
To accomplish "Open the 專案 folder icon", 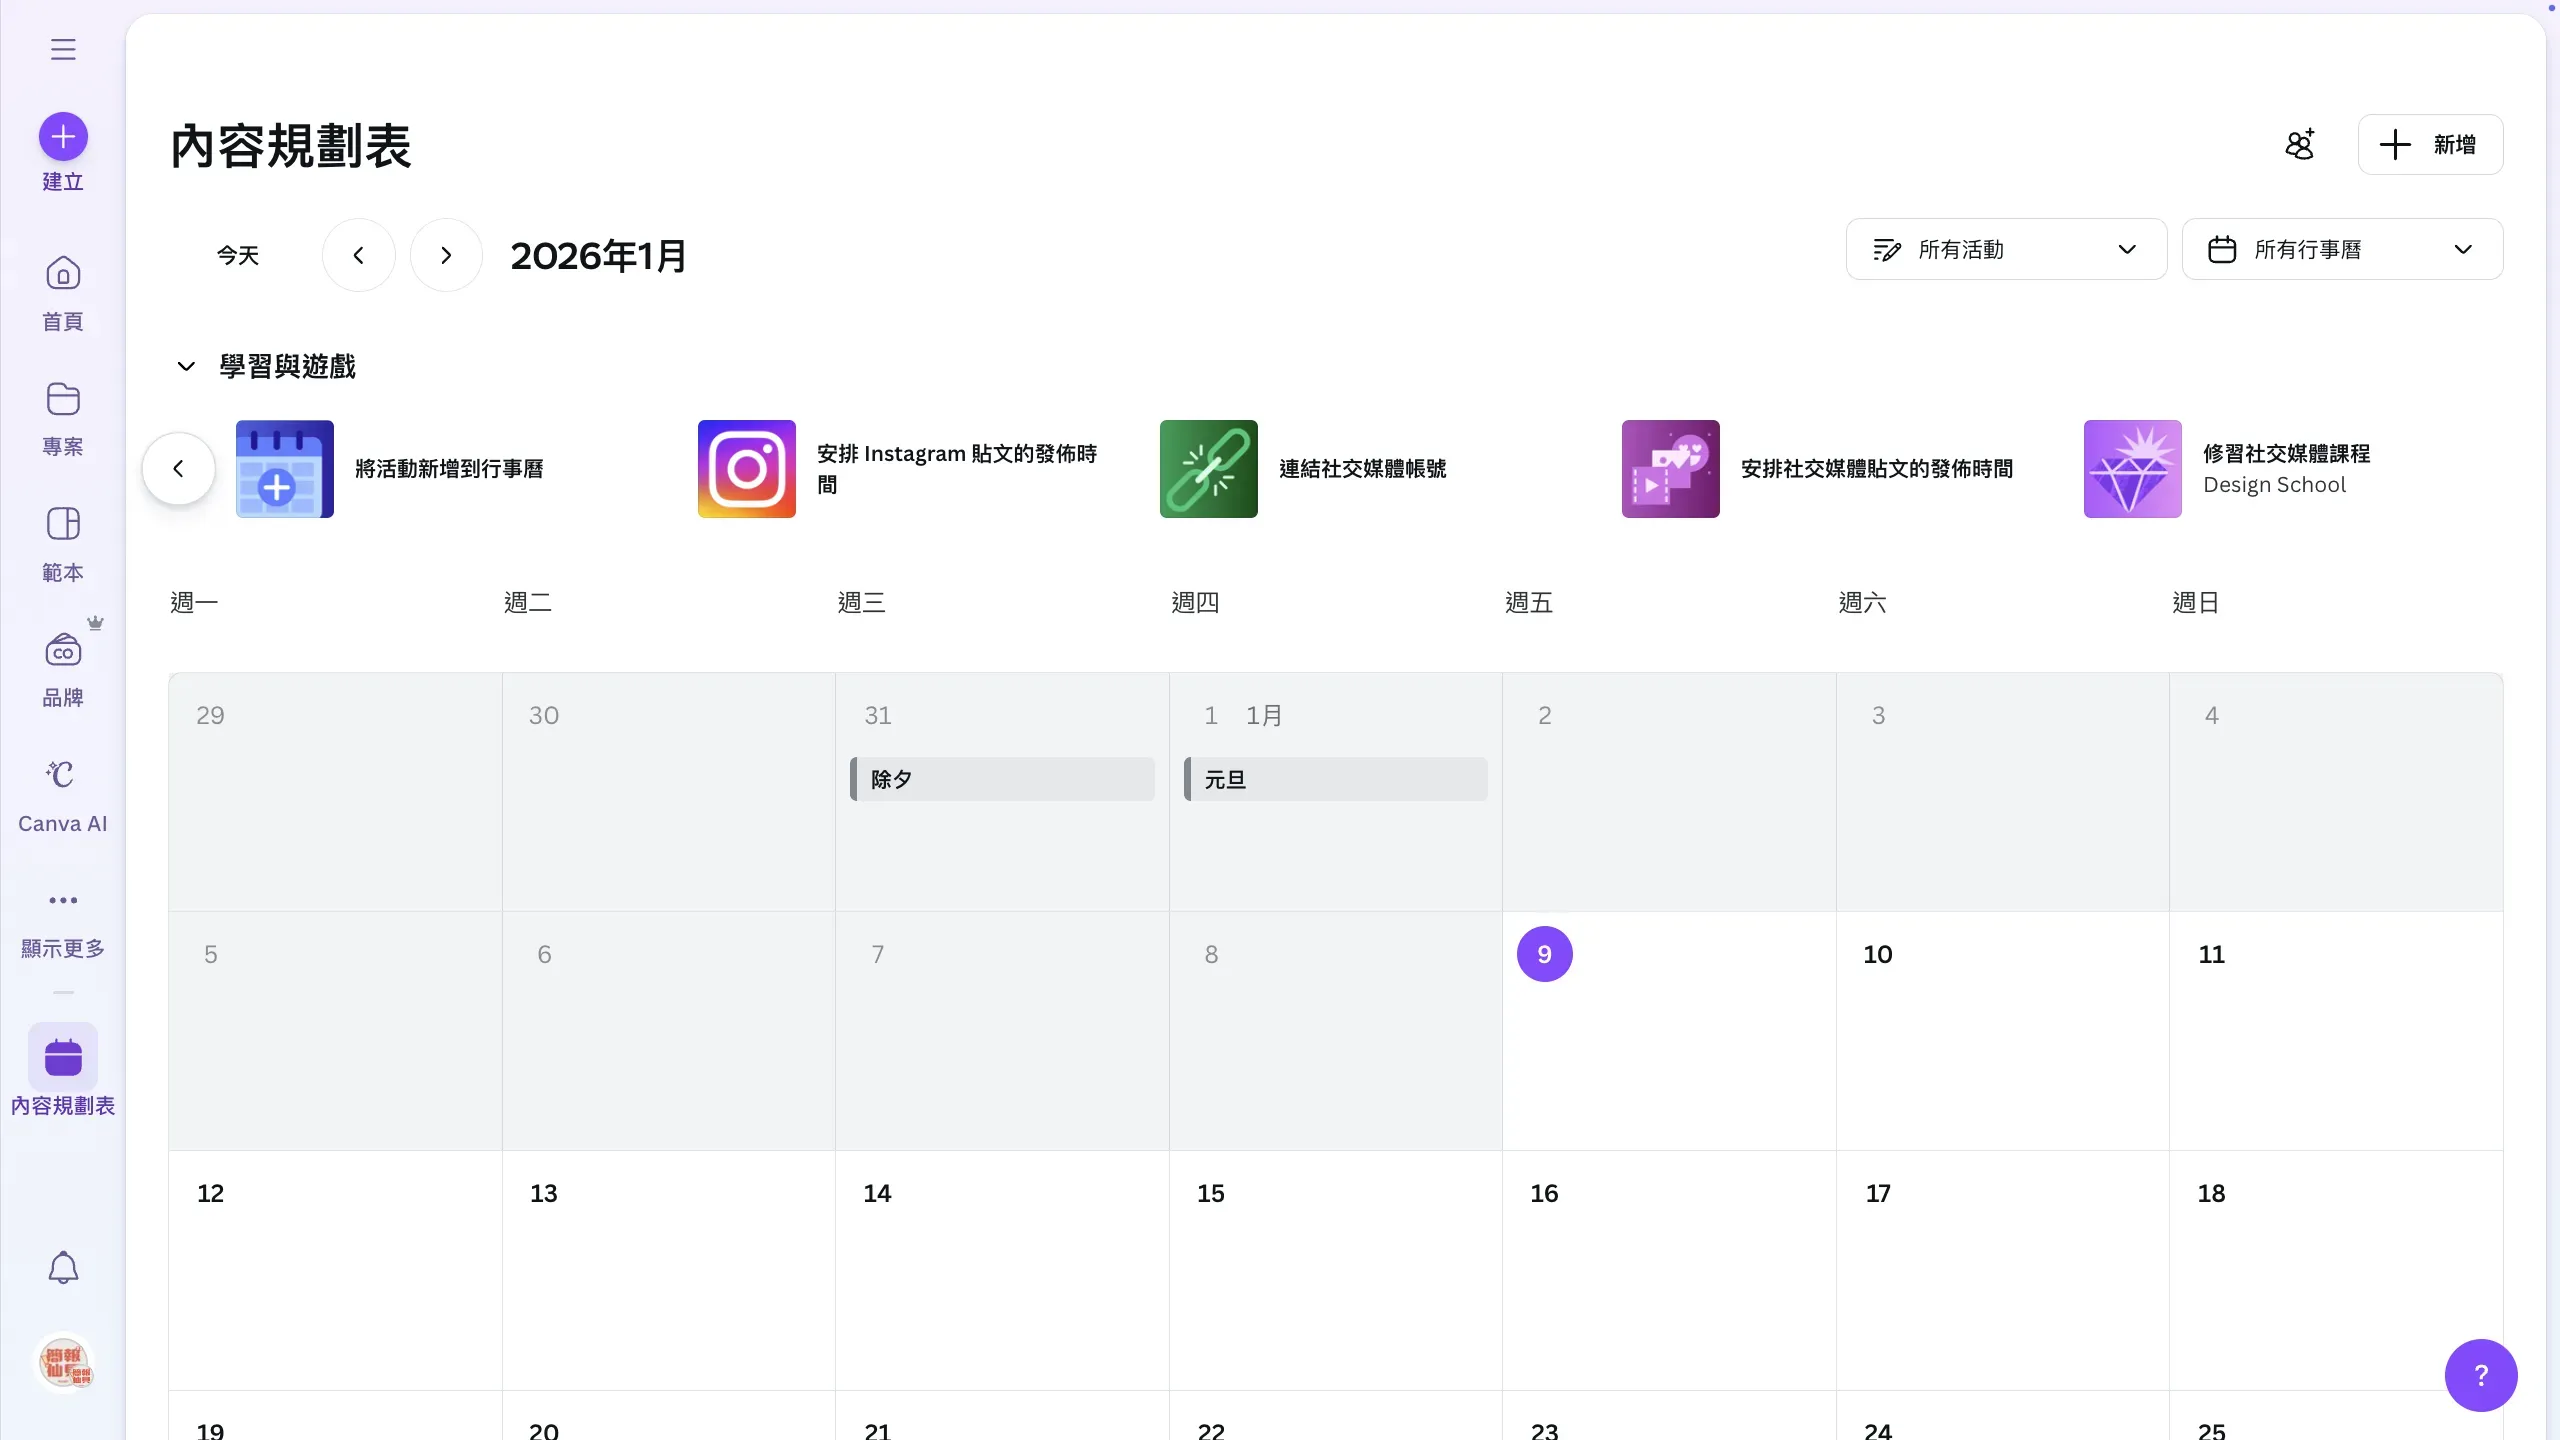I will [x=63, y=399].
